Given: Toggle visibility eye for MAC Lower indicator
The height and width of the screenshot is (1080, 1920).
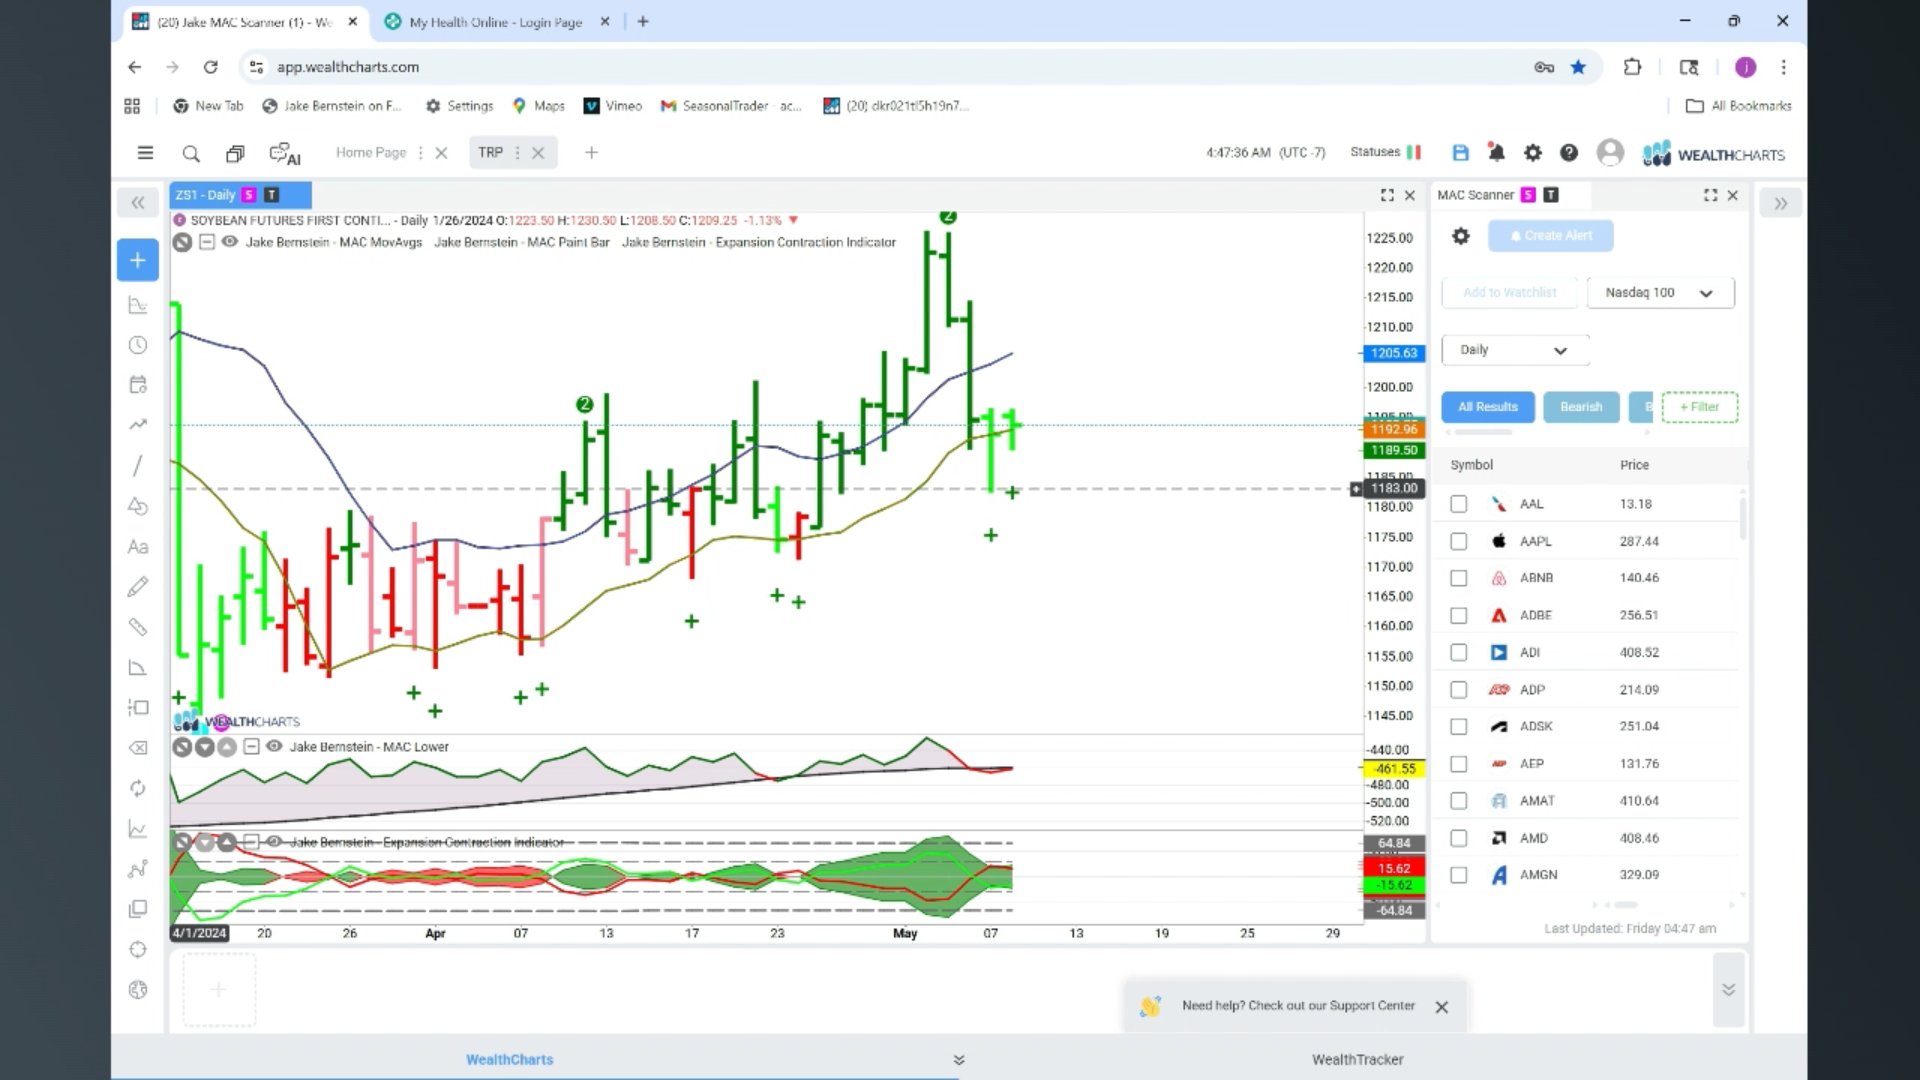Looking at the screenshot, I should click(274, 746).
